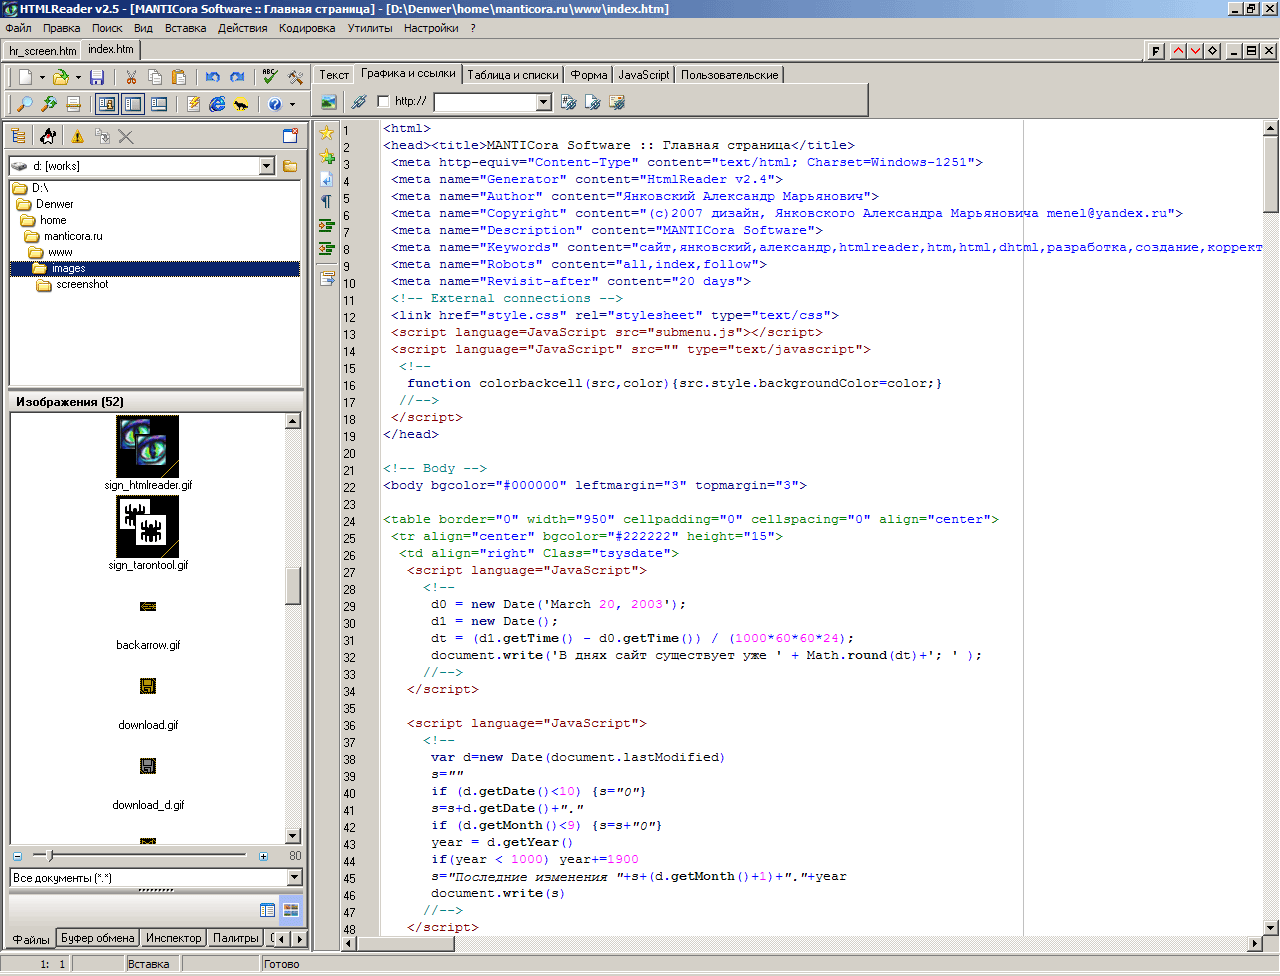1280x976 pixels.
Task: Open settings with the crossed tools icon
Action: tap(295, 77)
